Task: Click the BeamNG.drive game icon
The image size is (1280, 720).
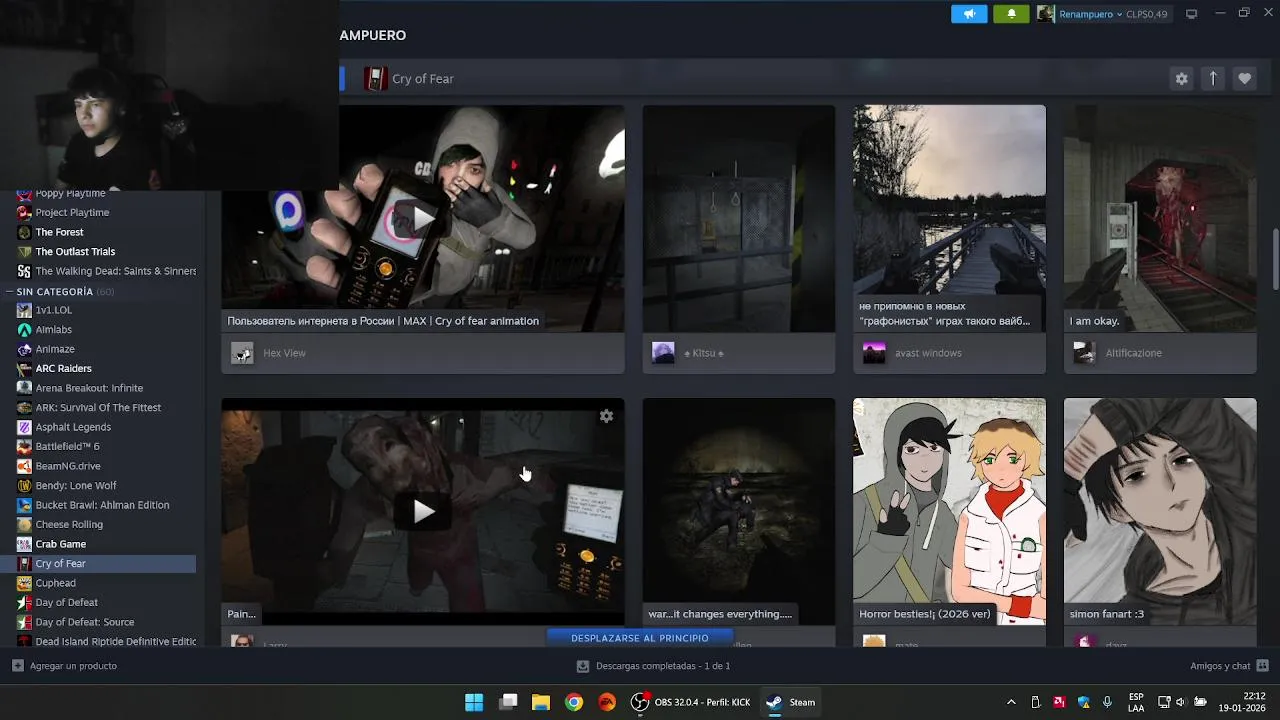Action: point(24,466)
